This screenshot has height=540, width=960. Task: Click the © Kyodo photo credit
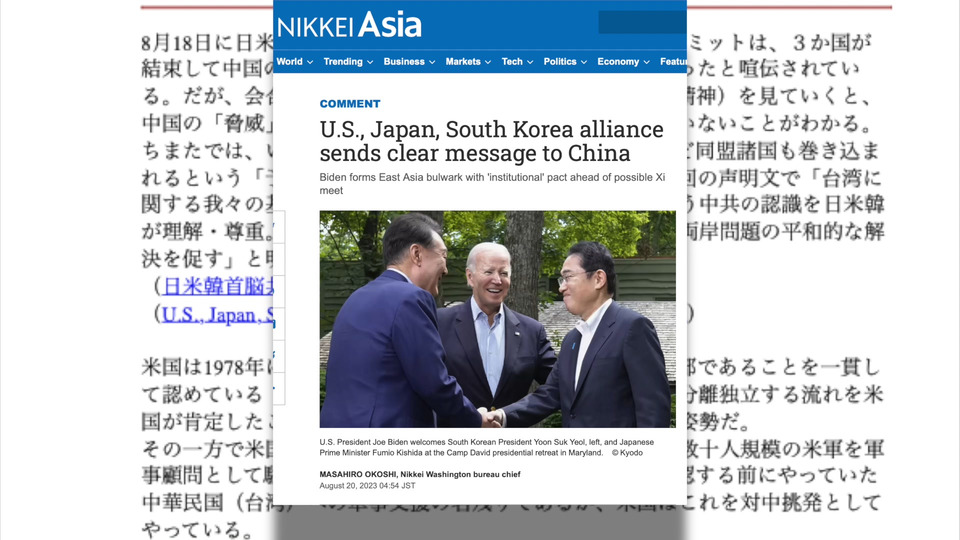tap(627, 453)
